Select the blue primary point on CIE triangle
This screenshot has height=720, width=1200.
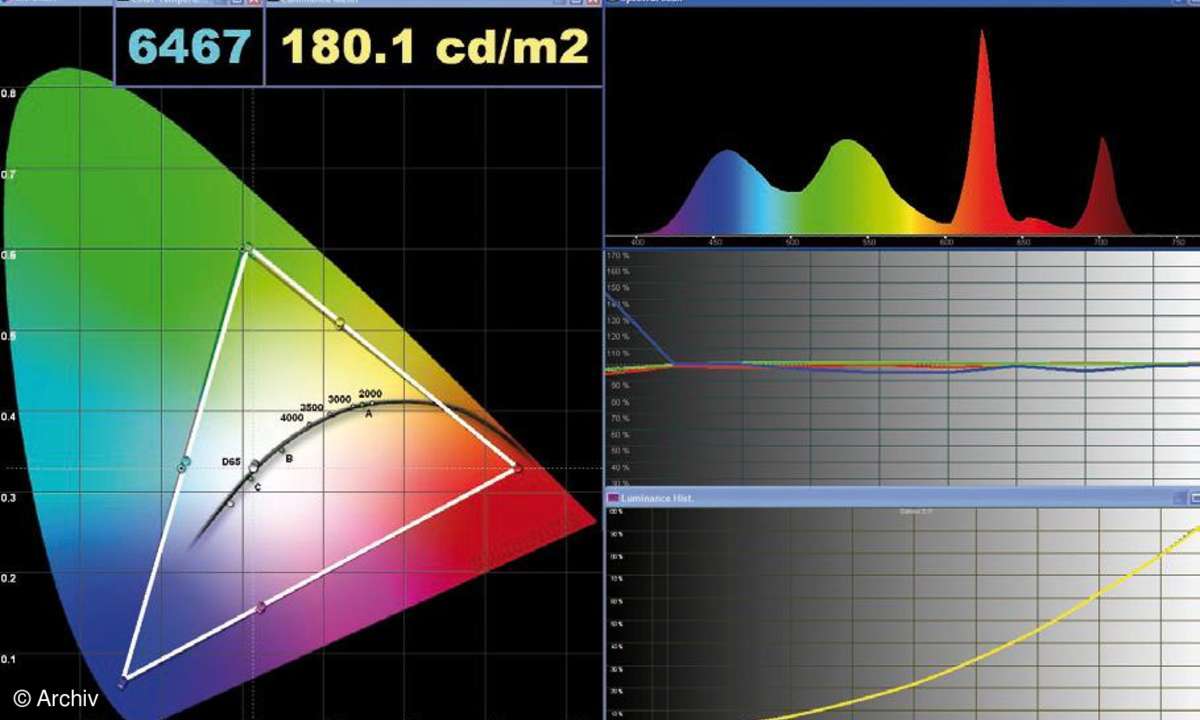tap(122, 682)
